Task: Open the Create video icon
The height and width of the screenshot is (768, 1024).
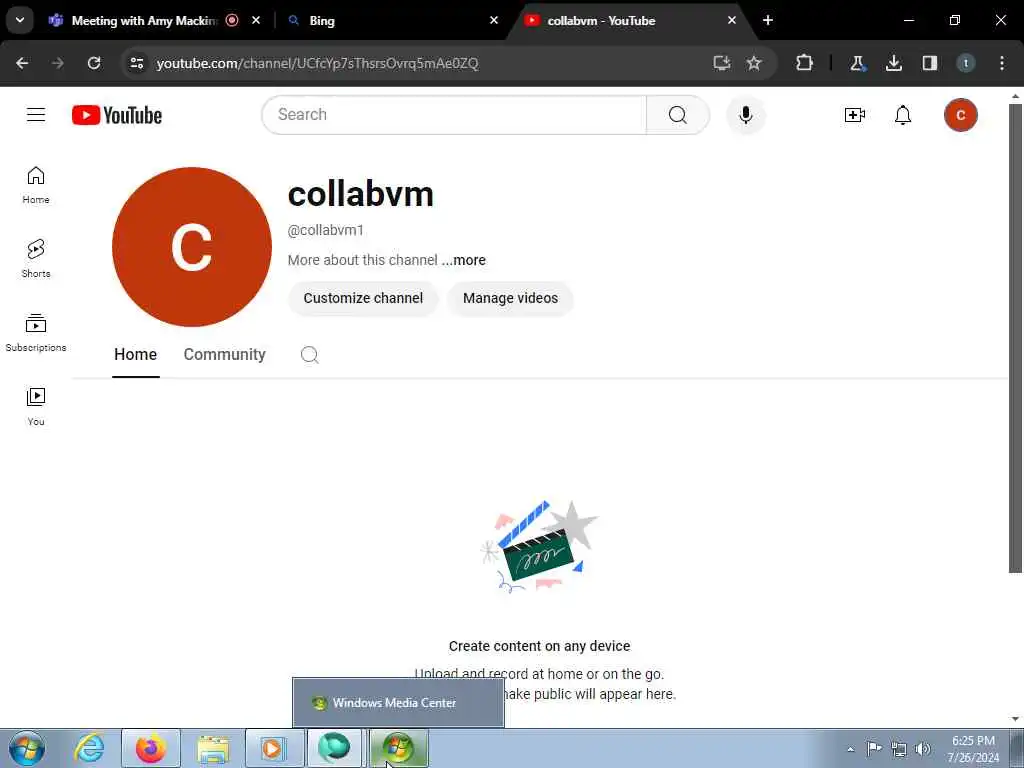Action: pyautogui.click(x=854, y=115)
